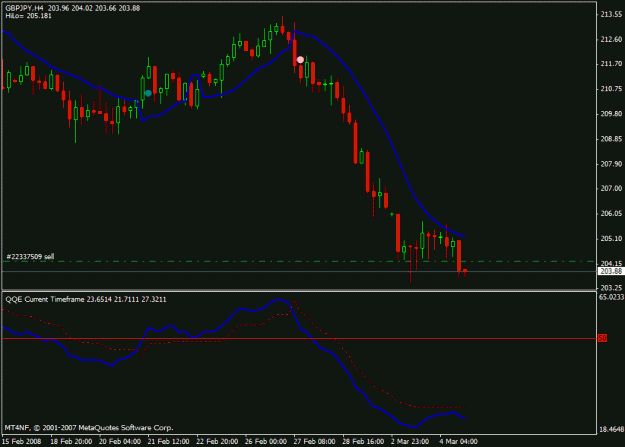Viewport: 625px width, 447px height.
Task: Click the 210.75 price axis label
Action: pyautogui.click(x=611, y=89)
